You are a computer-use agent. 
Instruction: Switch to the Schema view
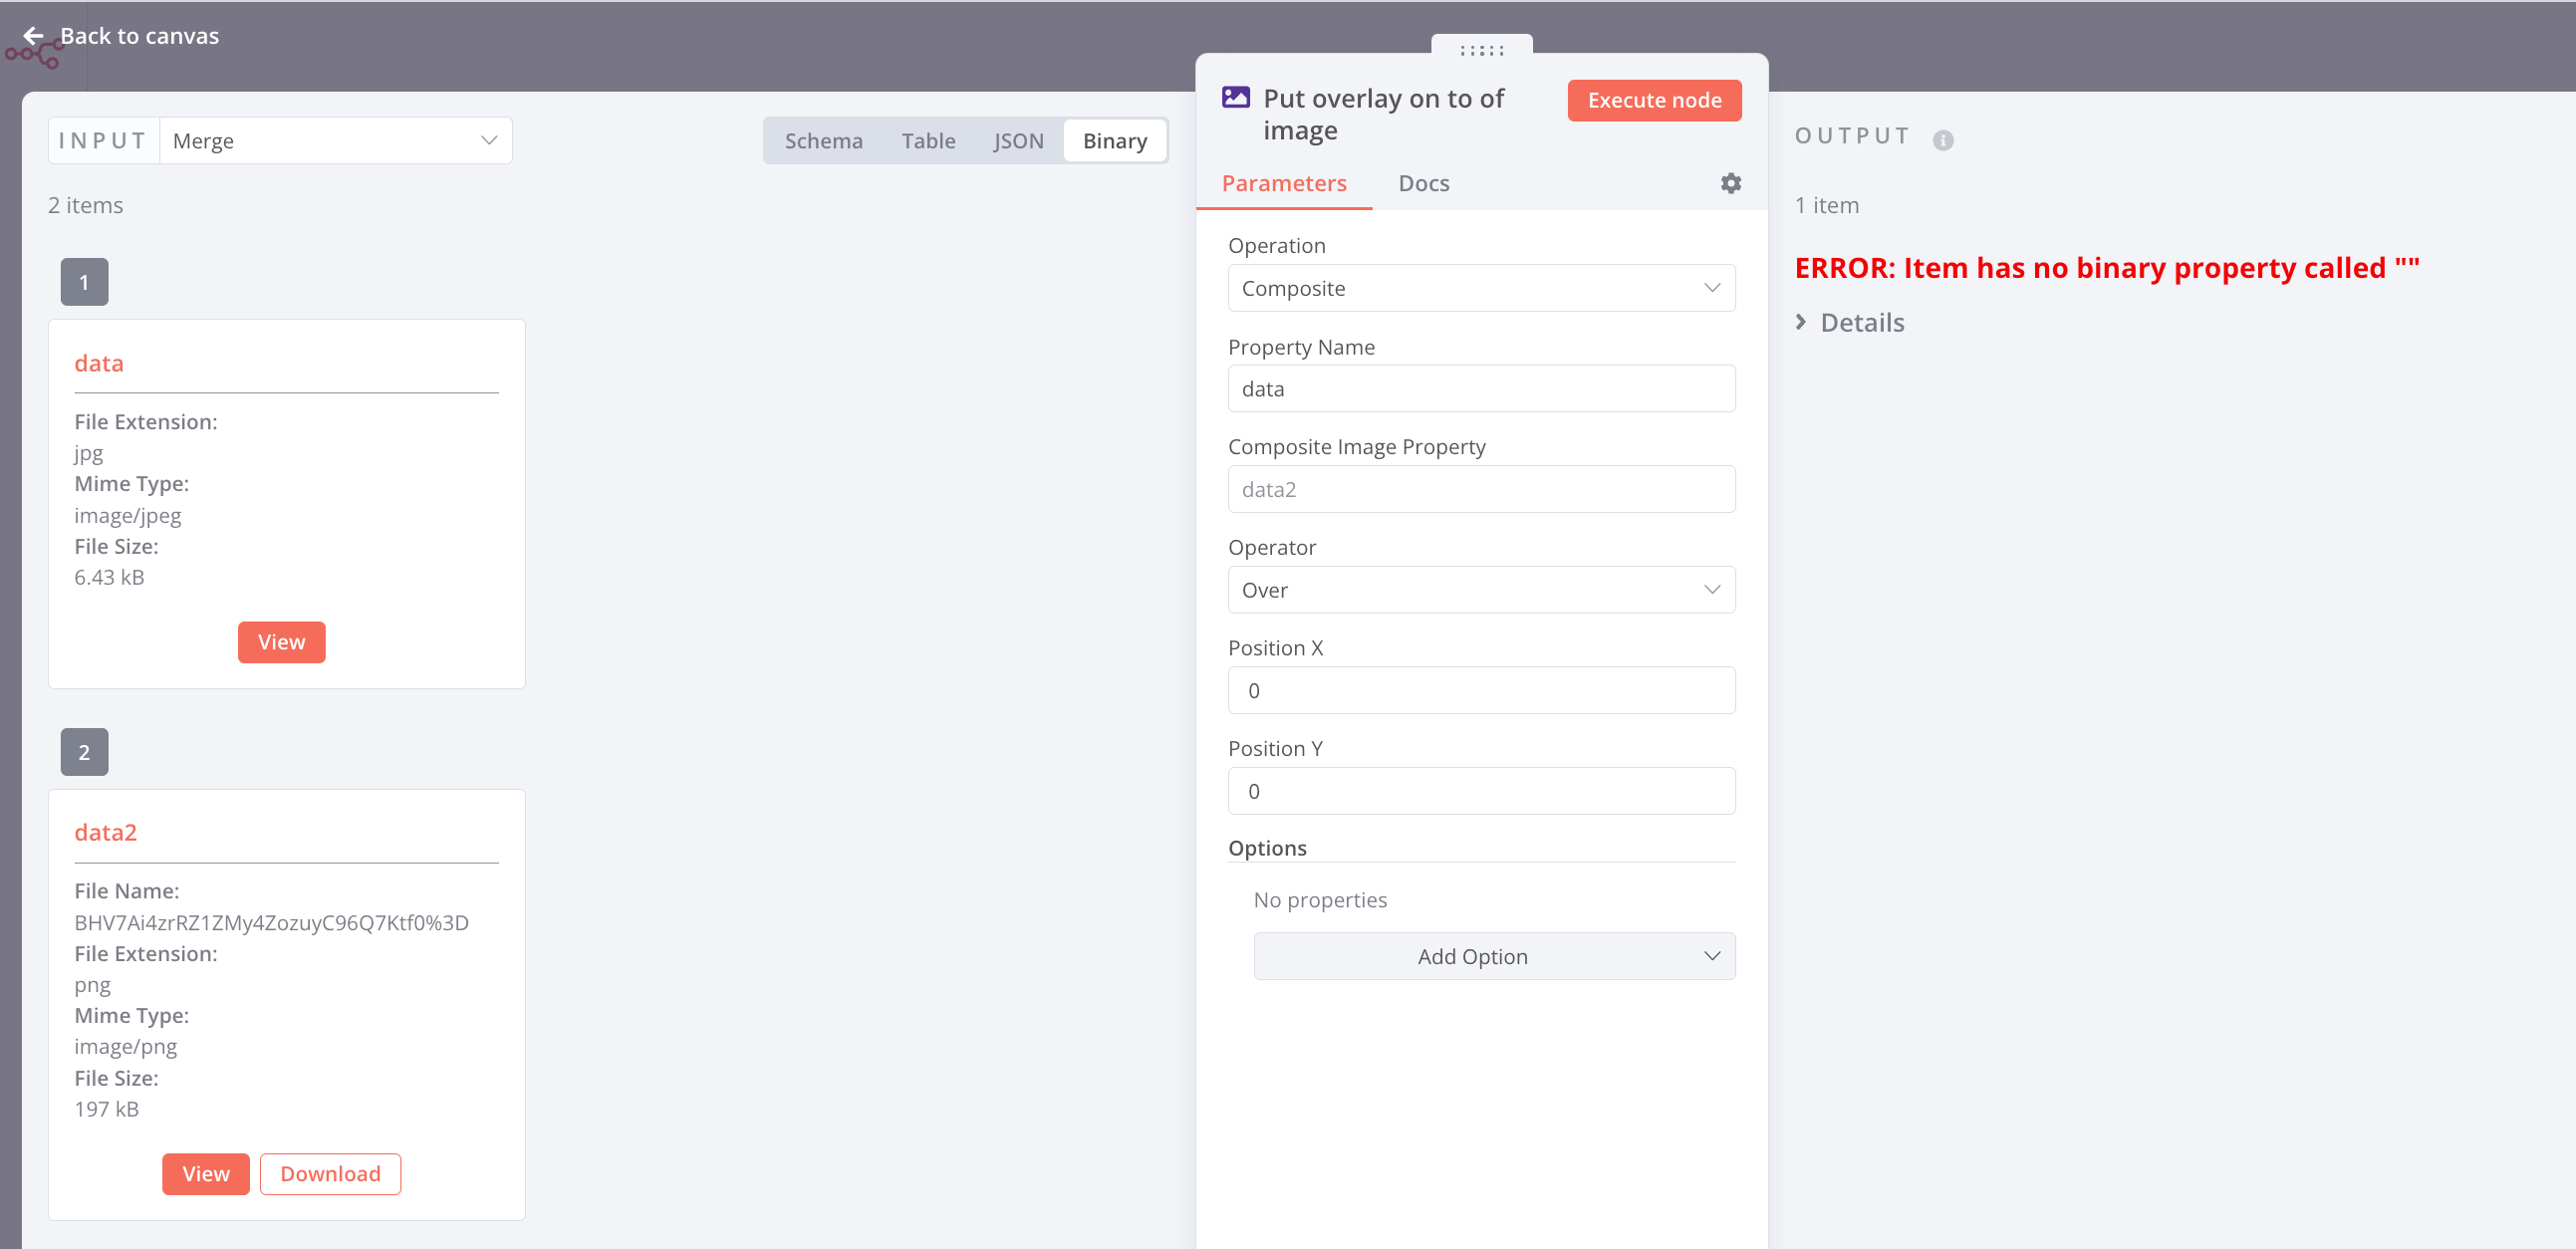pyautogui.click(x=823, y=141)
